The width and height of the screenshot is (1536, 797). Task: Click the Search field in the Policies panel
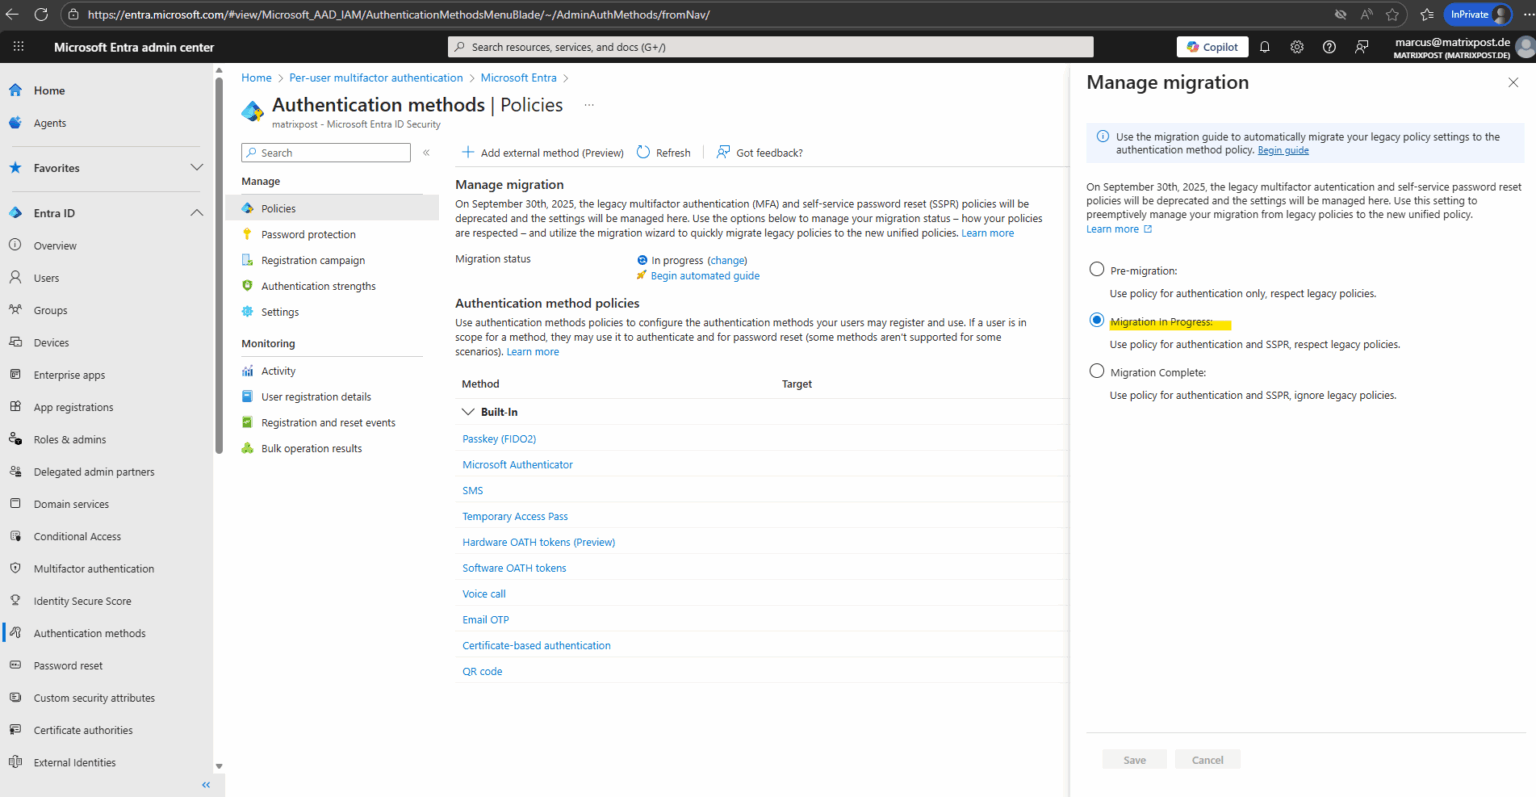[325, 152]
